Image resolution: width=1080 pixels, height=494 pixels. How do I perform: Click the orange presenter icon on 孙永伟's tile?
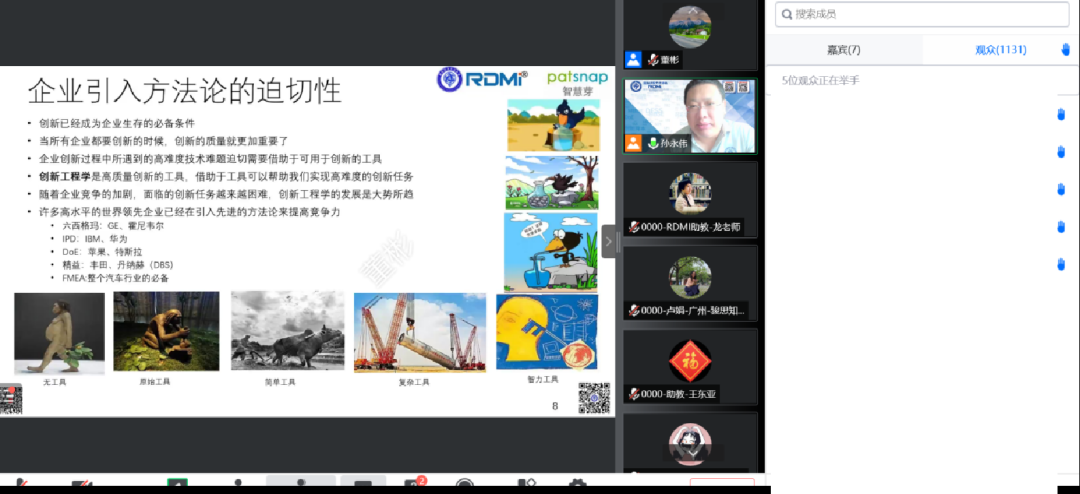pyautogui.click(x=633, y=143)
